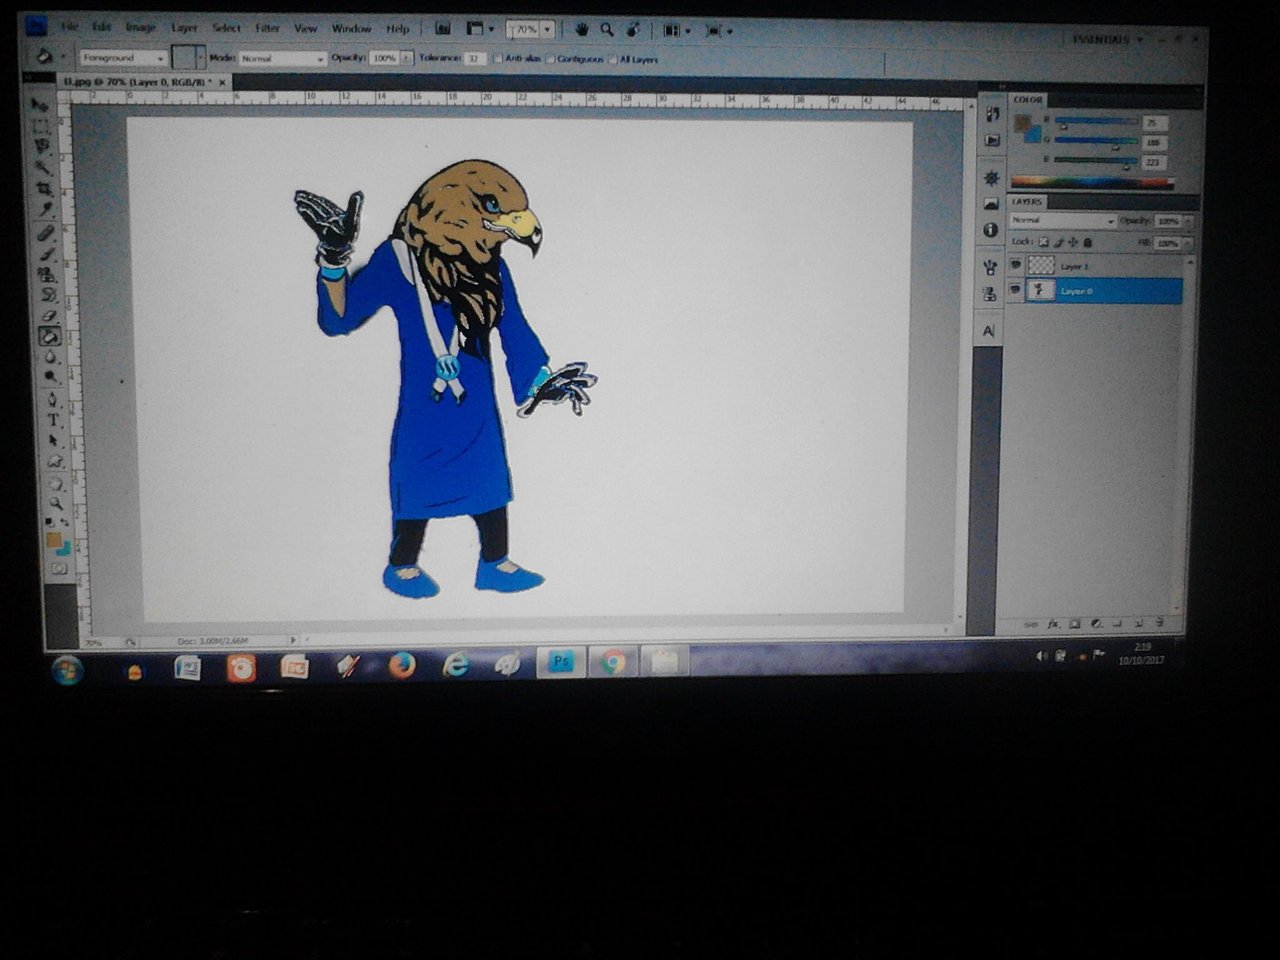Select the Lasso tool

pyautogui.click(x=43, y=146)
